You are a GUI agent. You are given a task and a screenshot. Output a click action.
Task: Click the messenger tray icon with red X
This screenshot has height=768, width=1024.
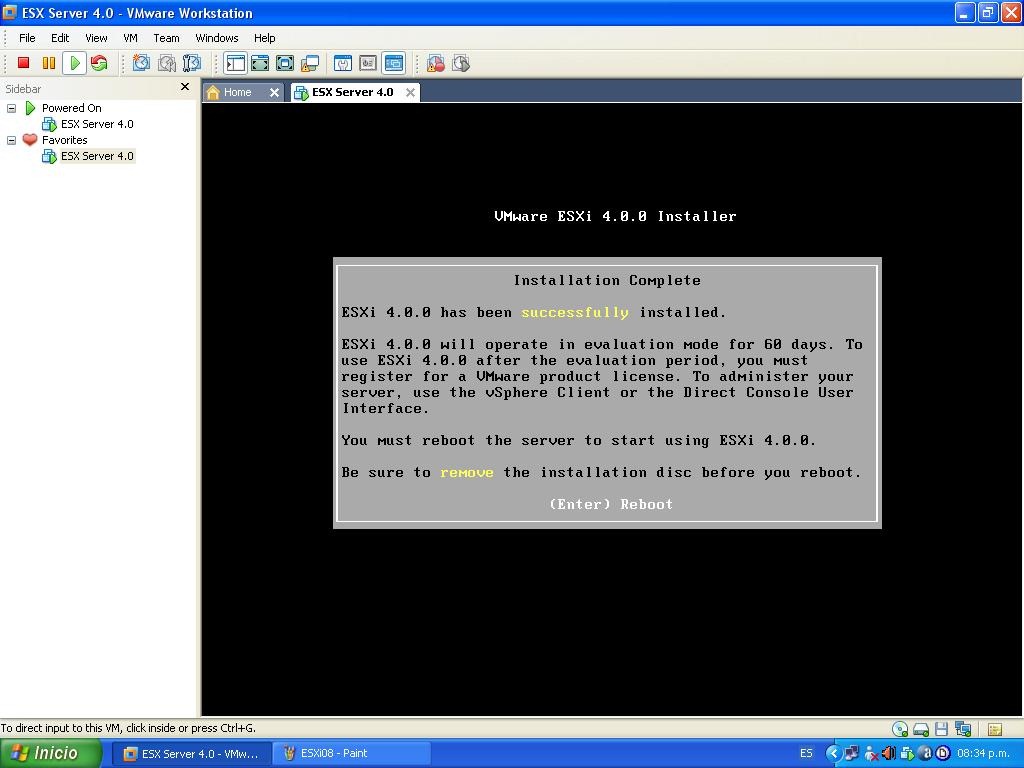(x=871, y=754)
